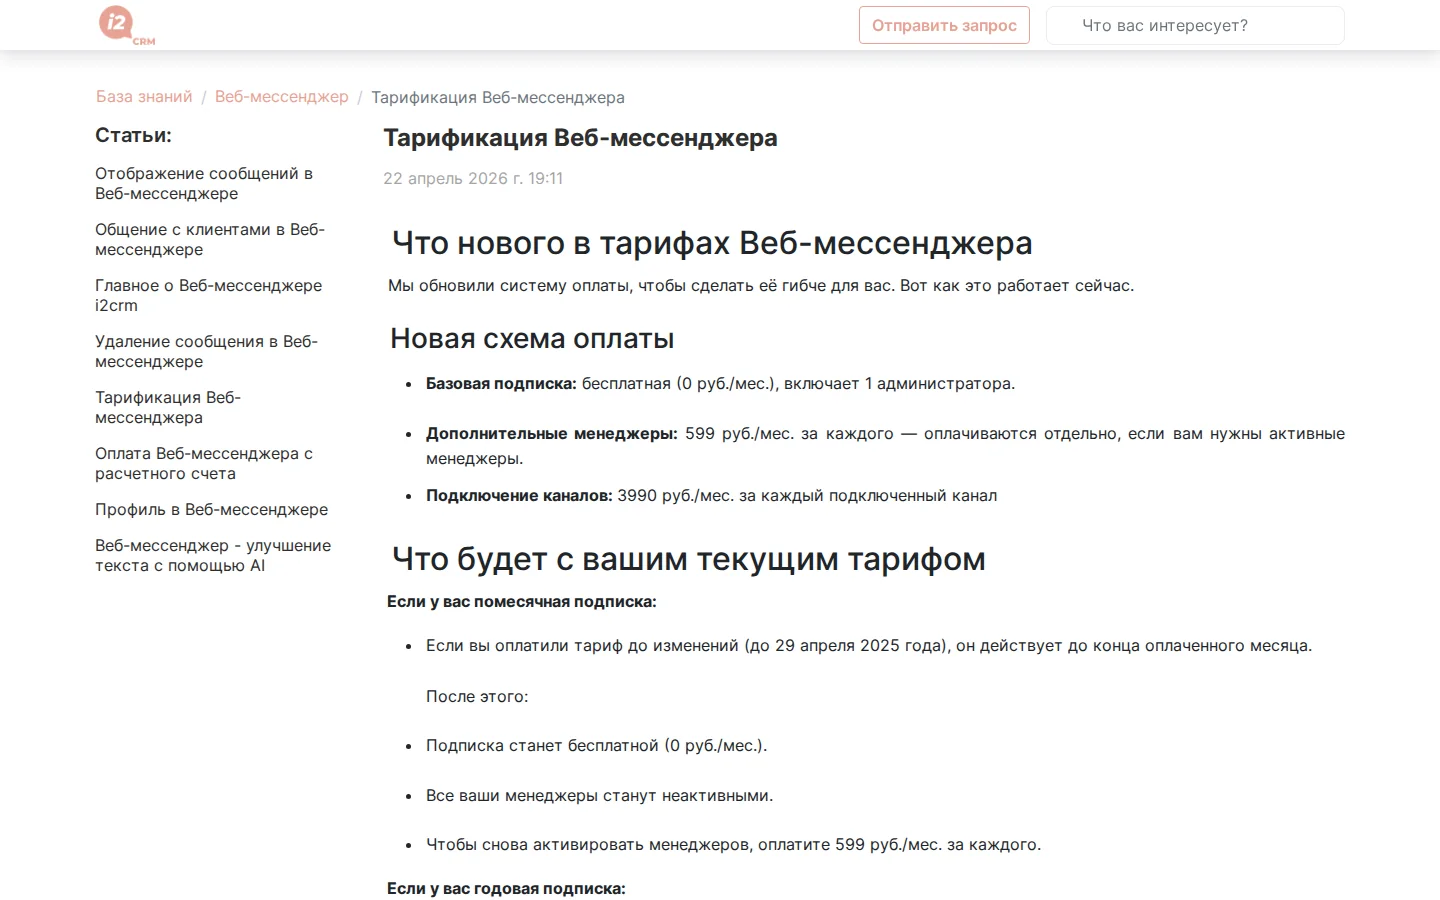1440x900 pixels.
Task: Open article 'Веб-мессенджер - улучшение текста с помощью AI'
Action: coord(213,555)
